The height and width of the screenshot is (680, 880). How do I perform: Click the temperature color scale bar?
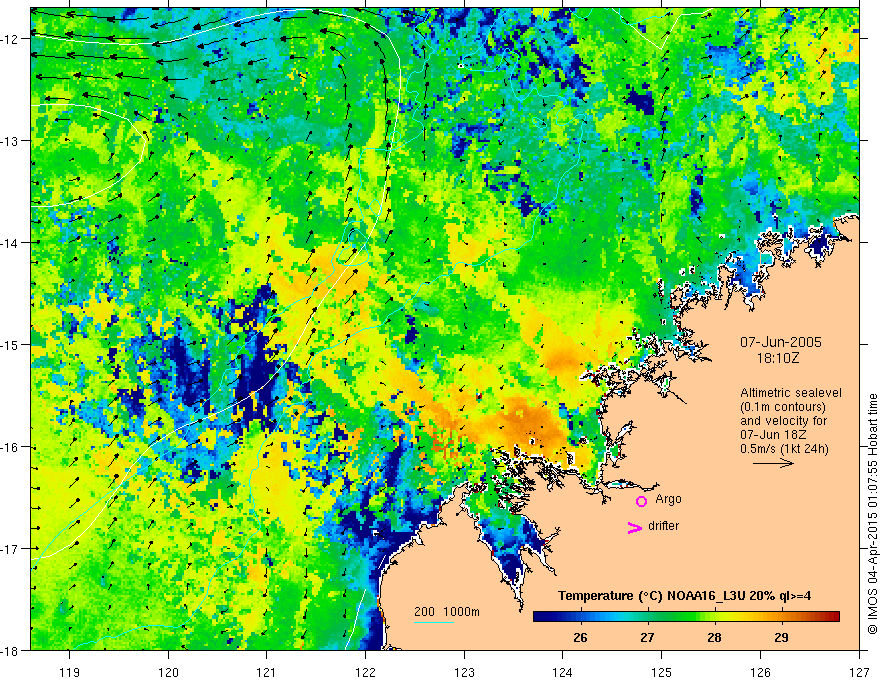686,616
